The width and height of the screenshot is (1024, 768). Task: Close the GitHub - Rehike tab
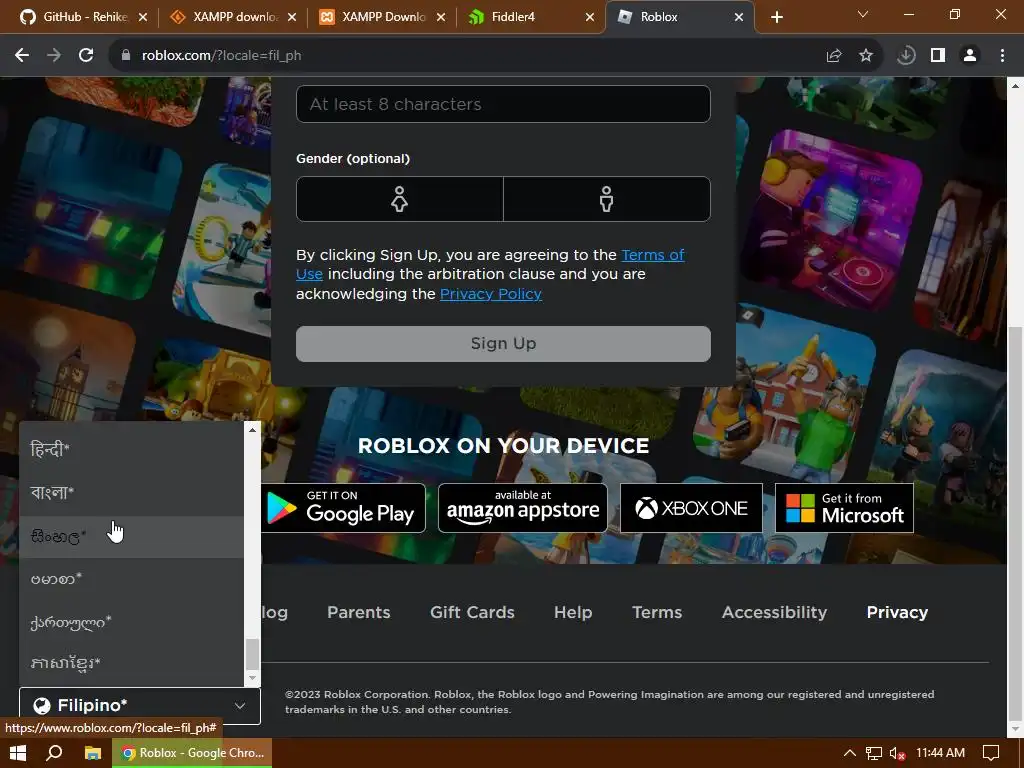143,17
